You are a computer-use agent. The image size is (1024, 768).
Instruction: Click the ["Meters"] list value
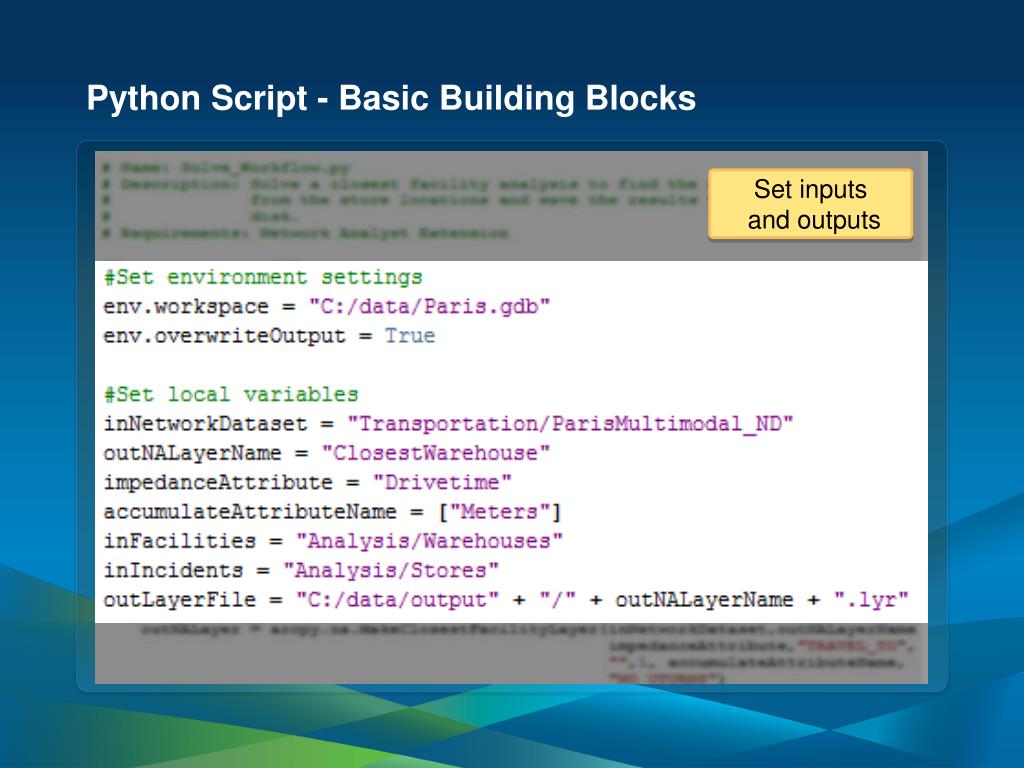click(500, 512)
